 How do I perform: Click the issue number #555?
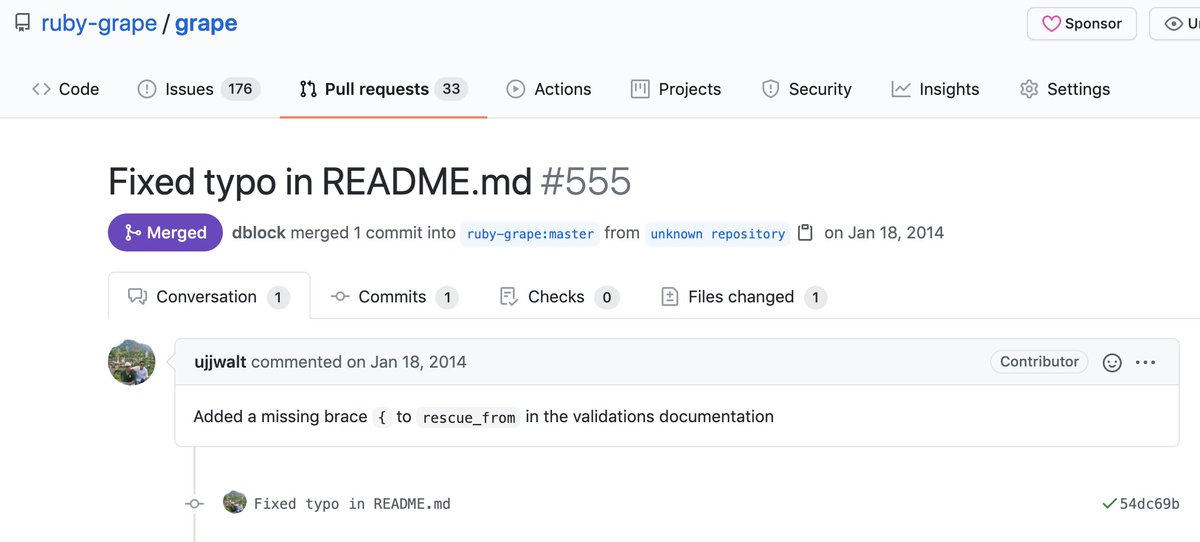(x=586, y=182)
